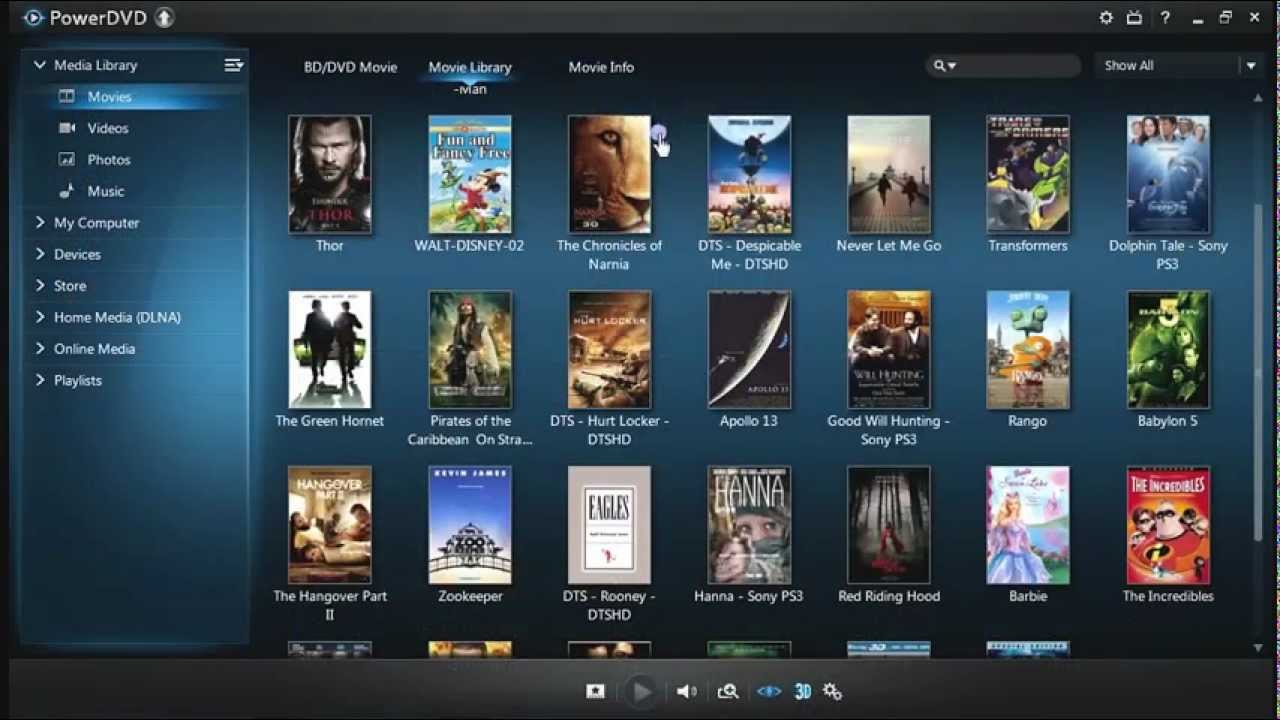Select Pirates of the Caribbean poster
The height and width of the screenshot is (720, 1280).
coord(469,349)
